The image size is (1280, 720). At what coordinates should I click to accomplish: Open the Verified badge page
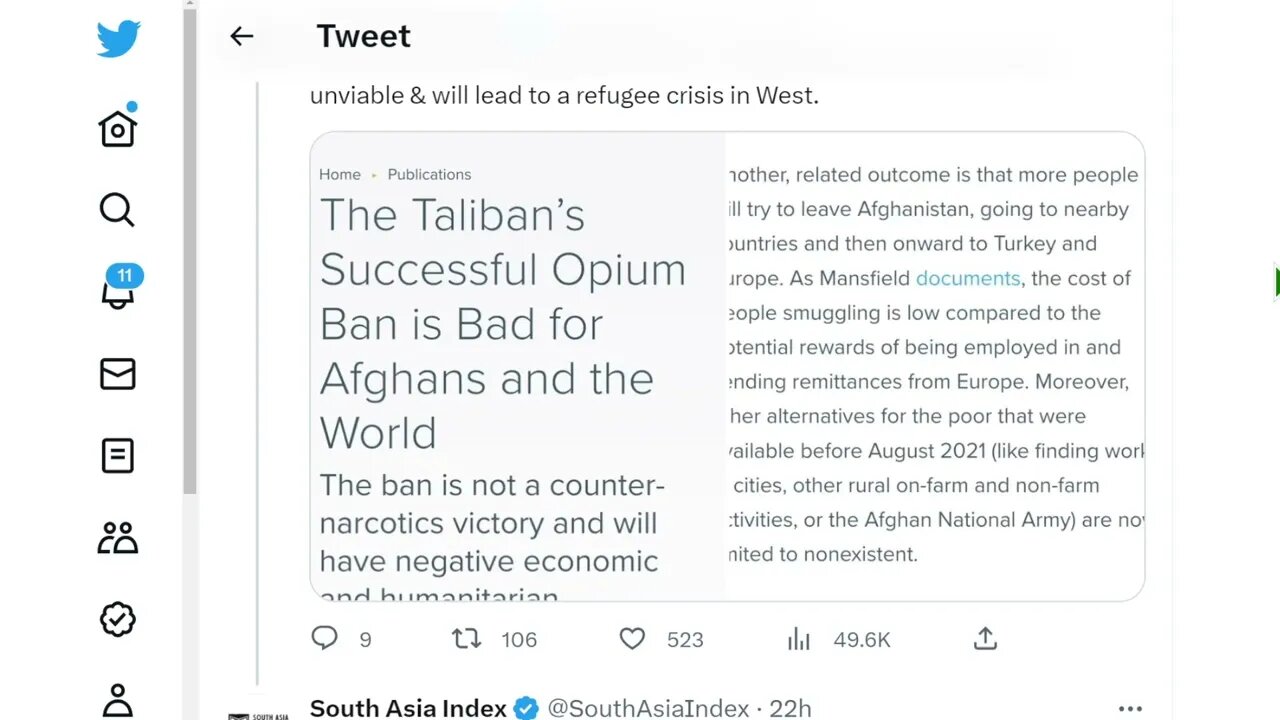[x=118, y=620]
